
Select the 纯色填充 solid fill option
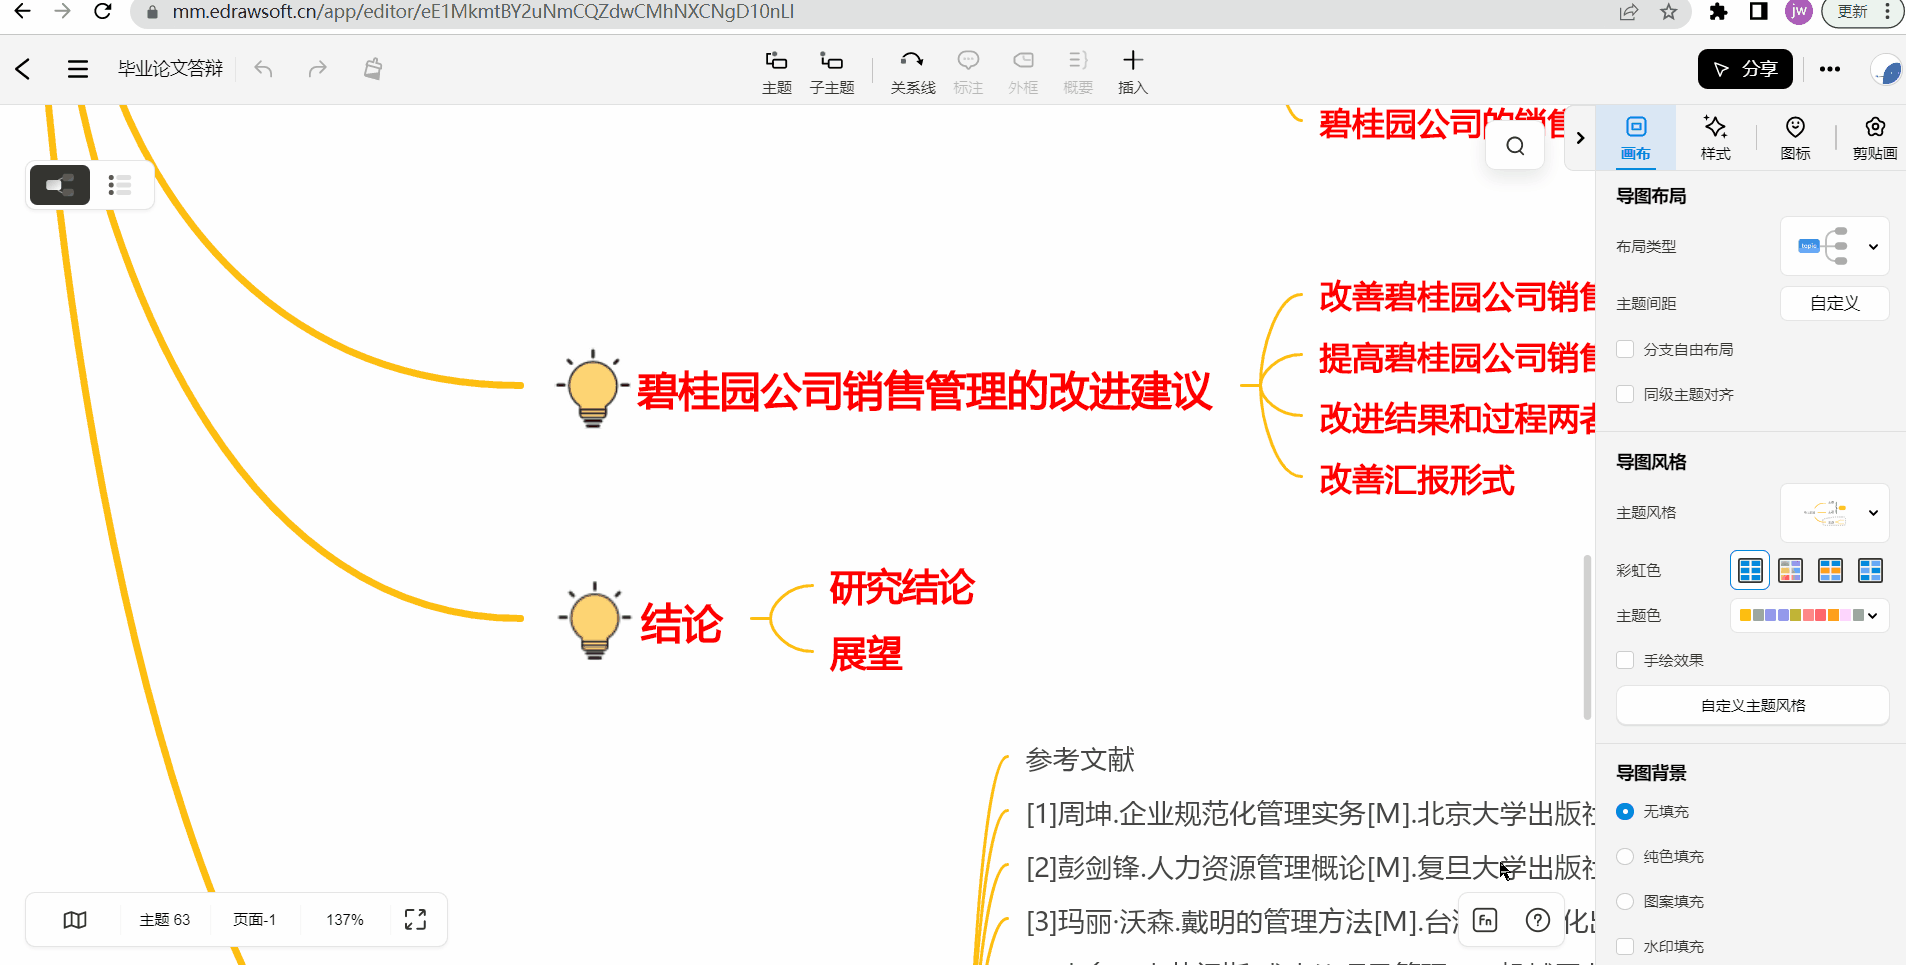[1625, 856]
